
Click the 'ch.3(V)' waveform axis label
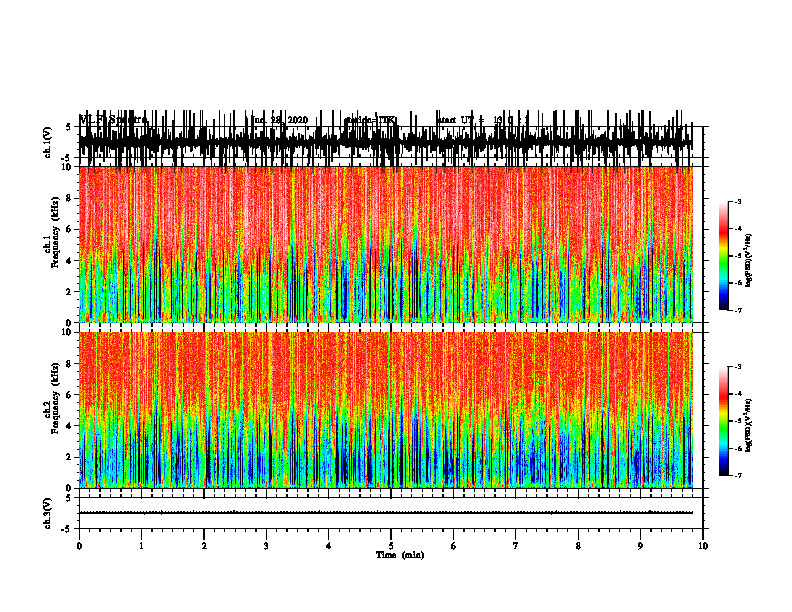(48, 514)
